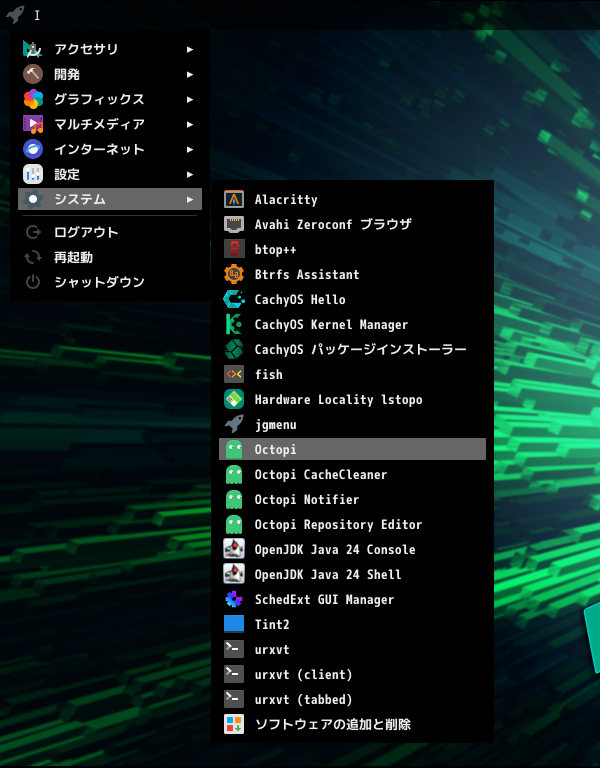
Task: Click the CachyOS Kernel Manager icon
Action: point(234,324)
